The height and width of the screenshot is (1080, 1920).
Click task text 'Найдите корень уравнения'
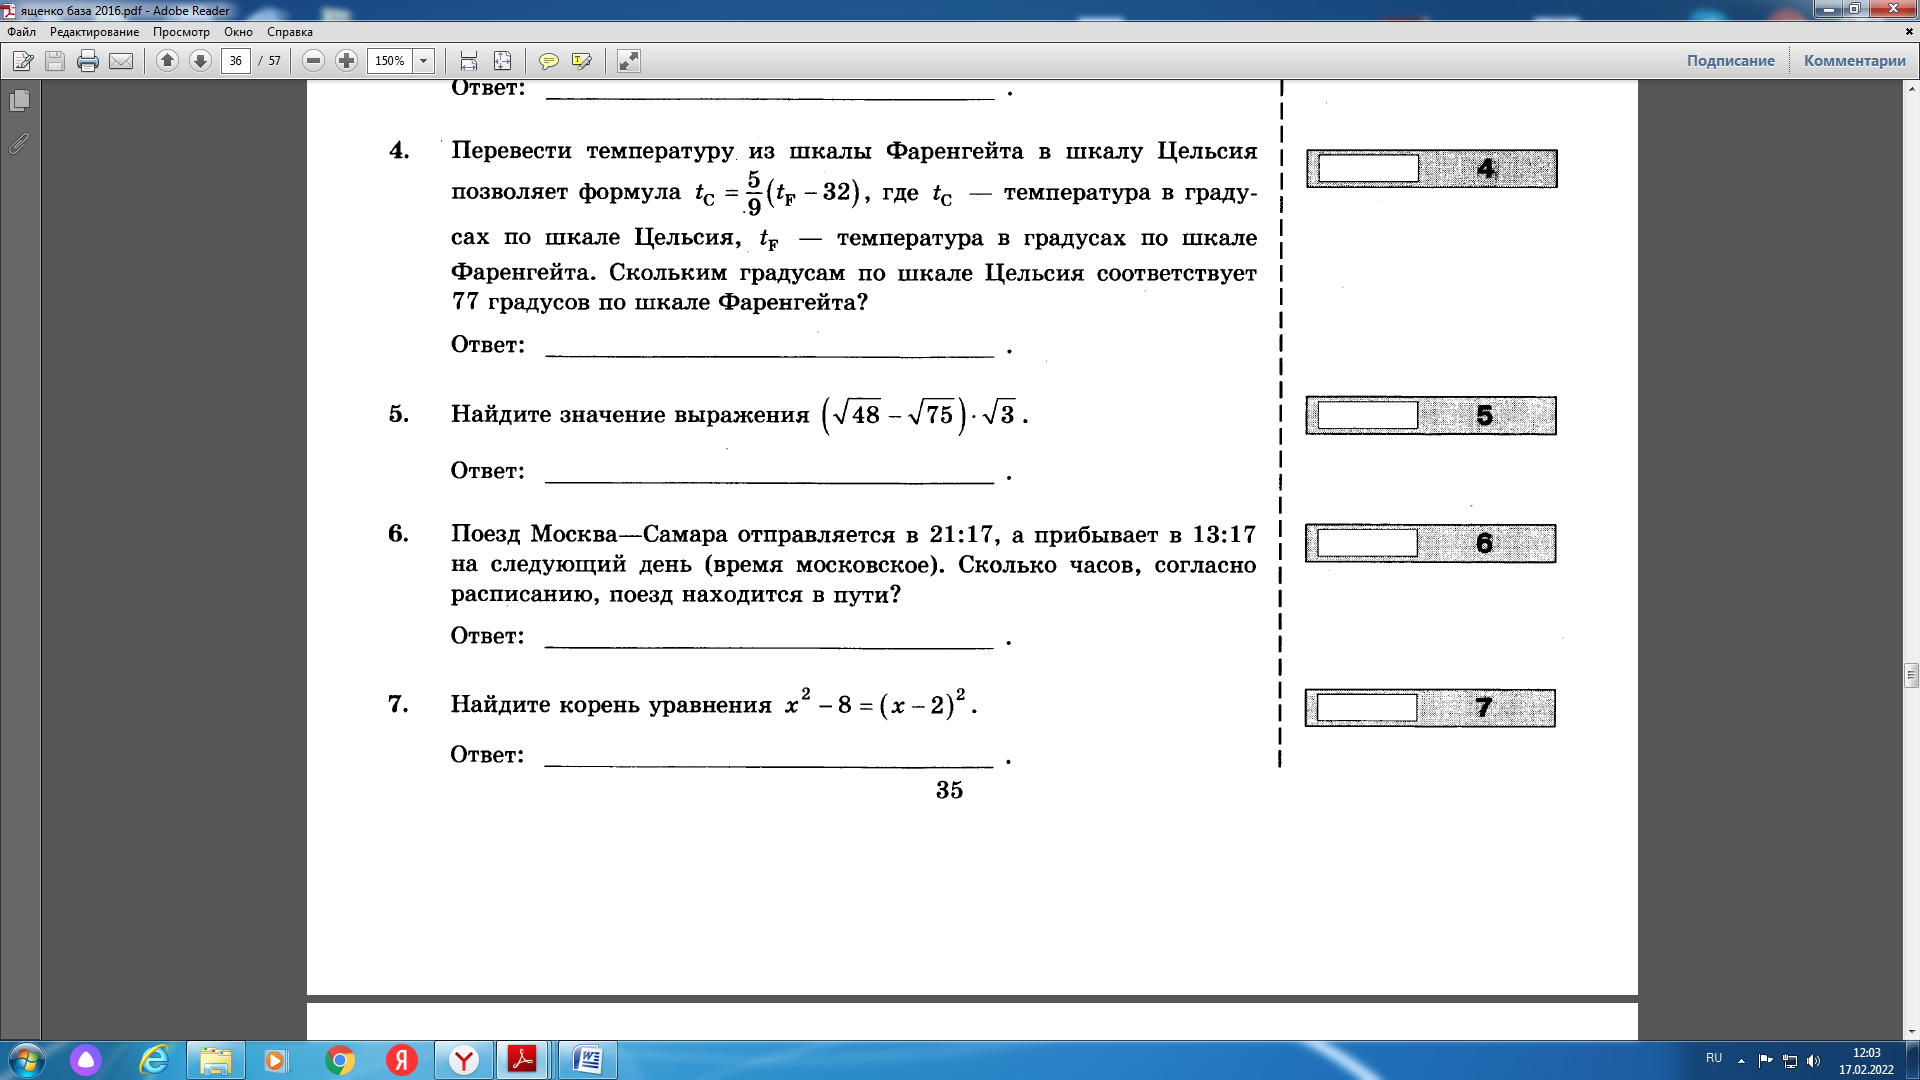pos(611,705)
